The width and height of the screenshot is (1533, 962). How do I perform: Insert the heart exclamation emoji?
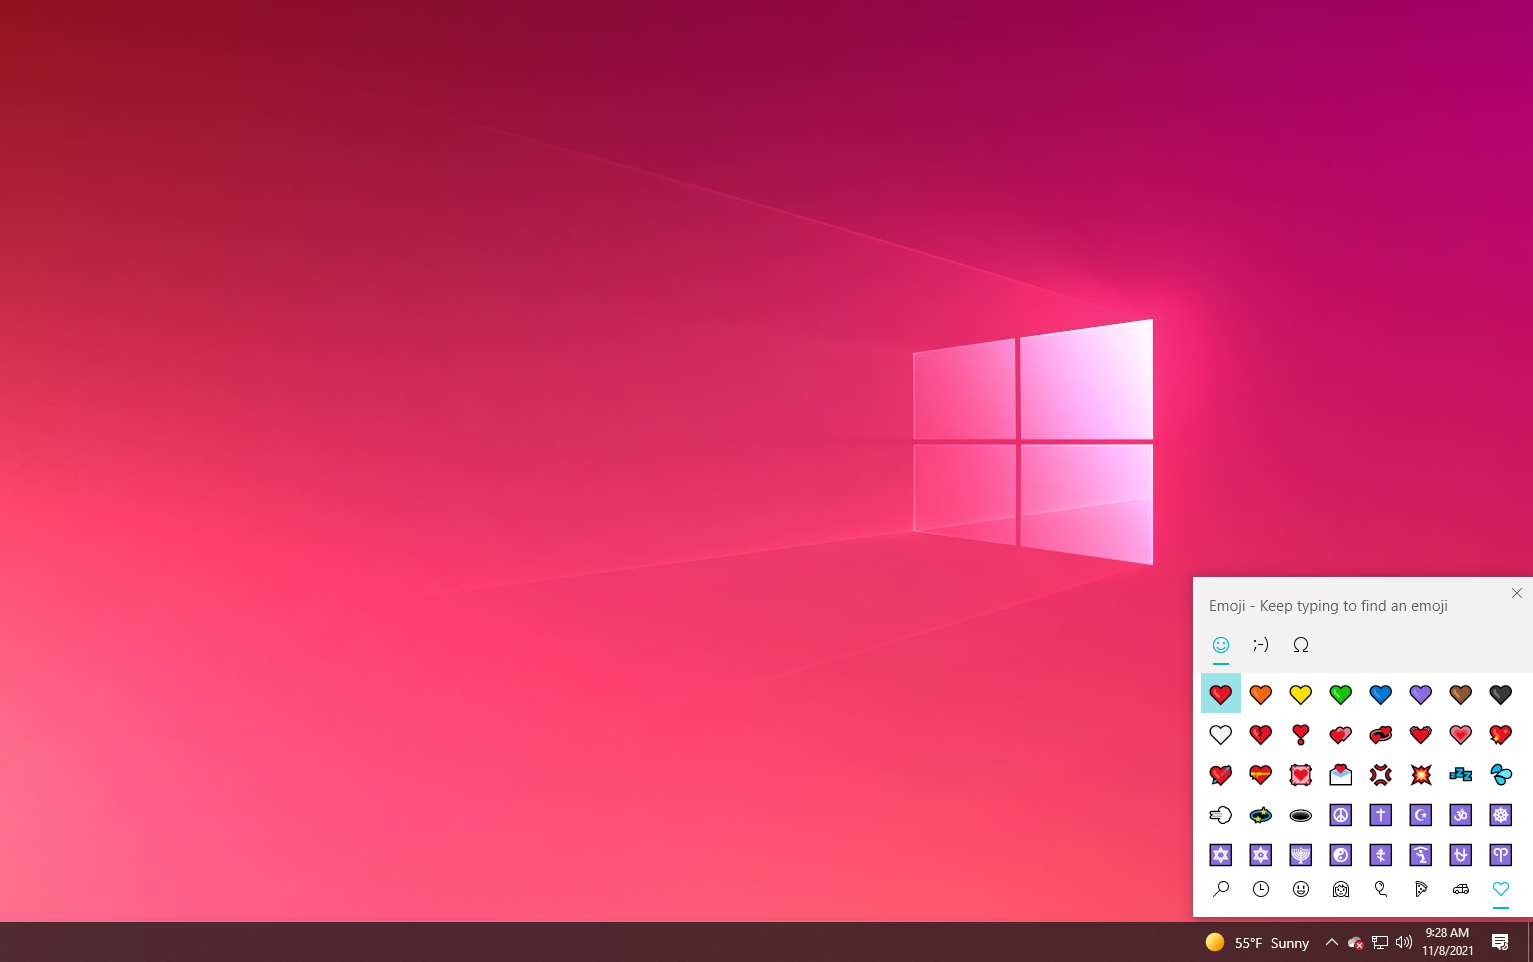tap(1301, 735)
